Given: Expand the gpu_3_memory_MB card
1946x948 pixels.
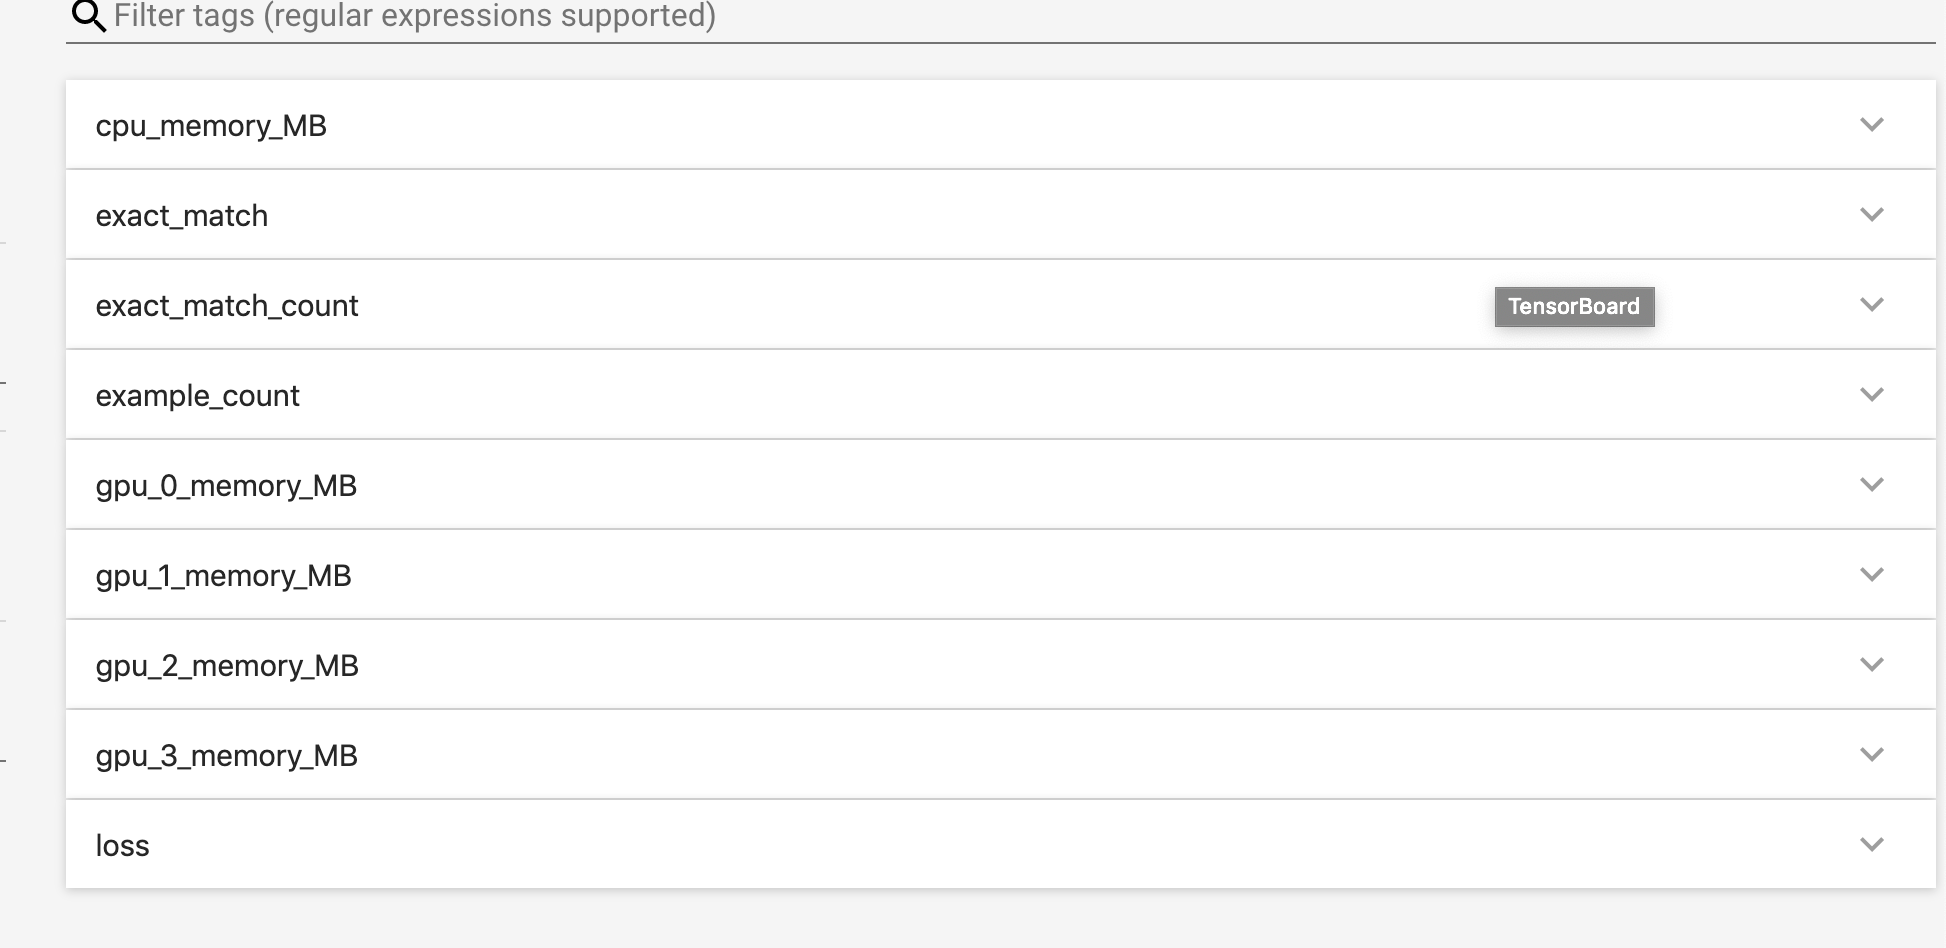Looking at the screenshot, I should (x=1872, y=754).
